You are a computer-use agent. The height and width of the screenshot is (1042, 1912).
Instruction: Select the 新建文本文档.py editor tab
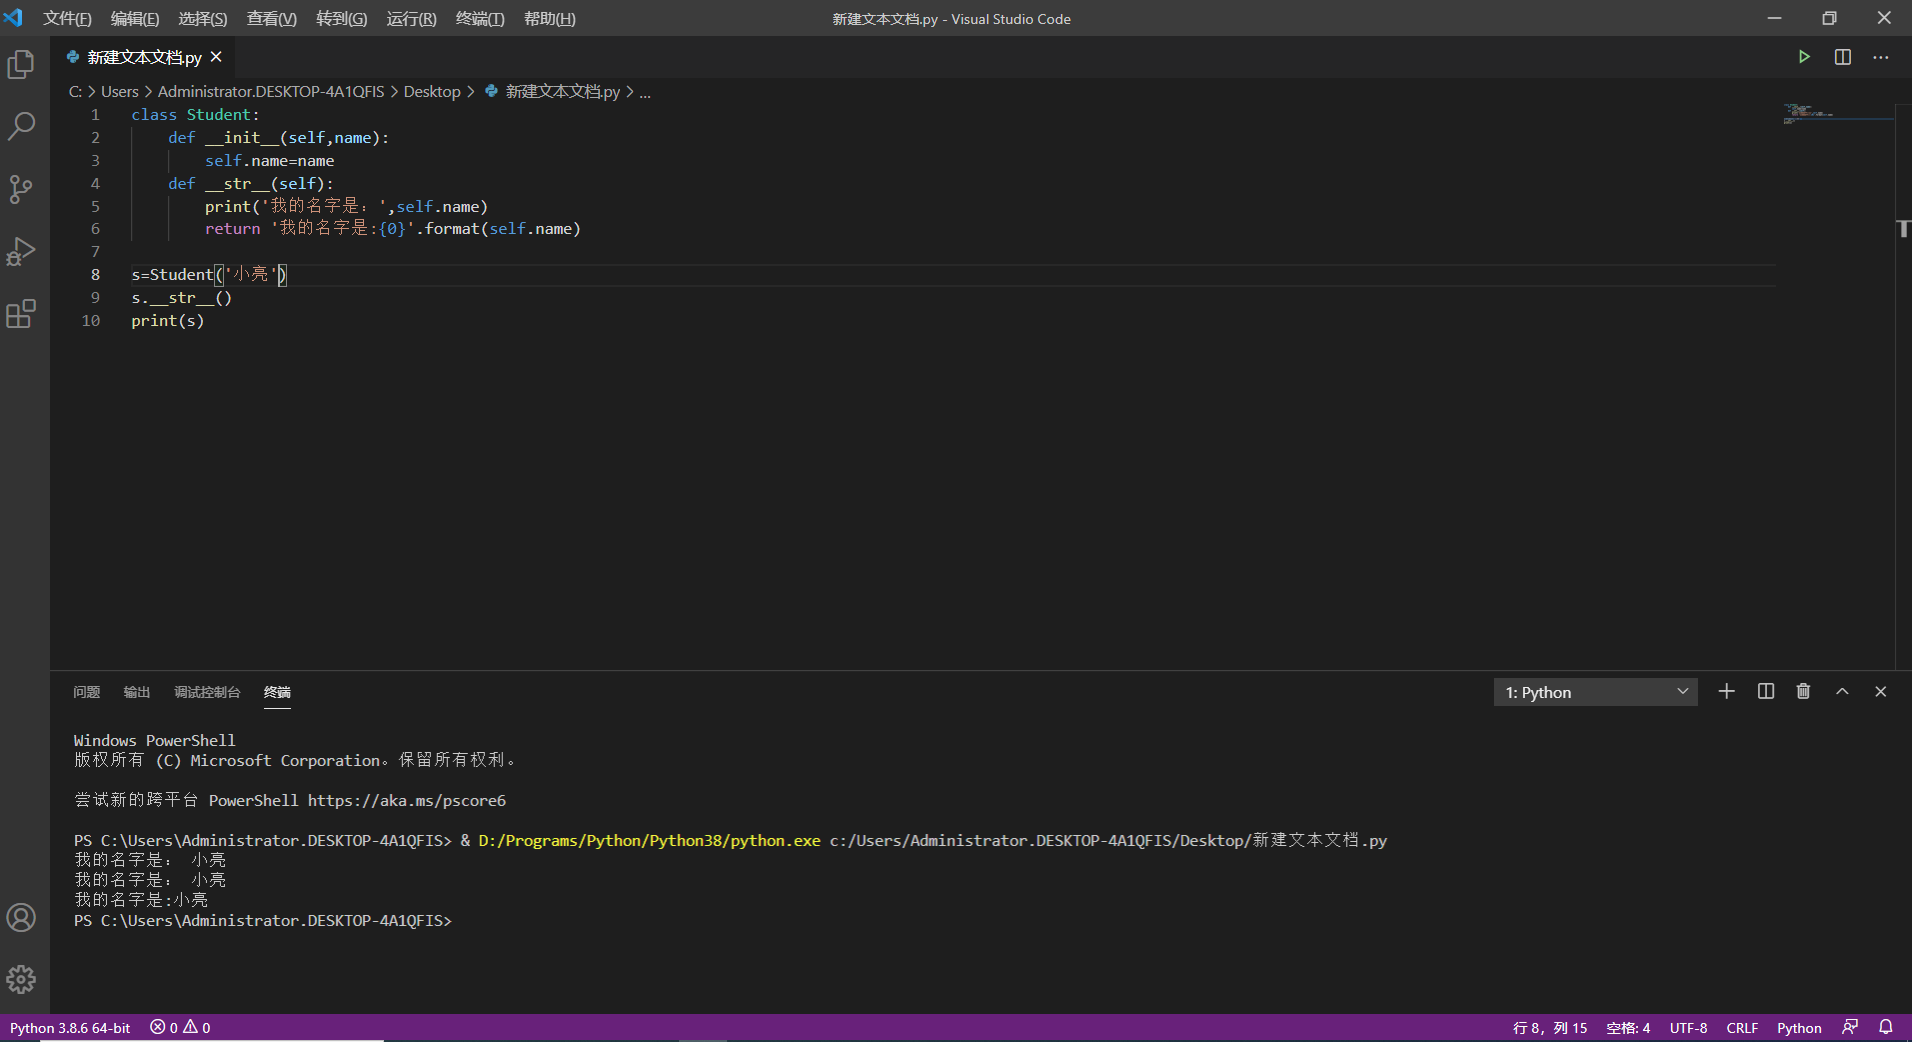click(x=143, y=57)
